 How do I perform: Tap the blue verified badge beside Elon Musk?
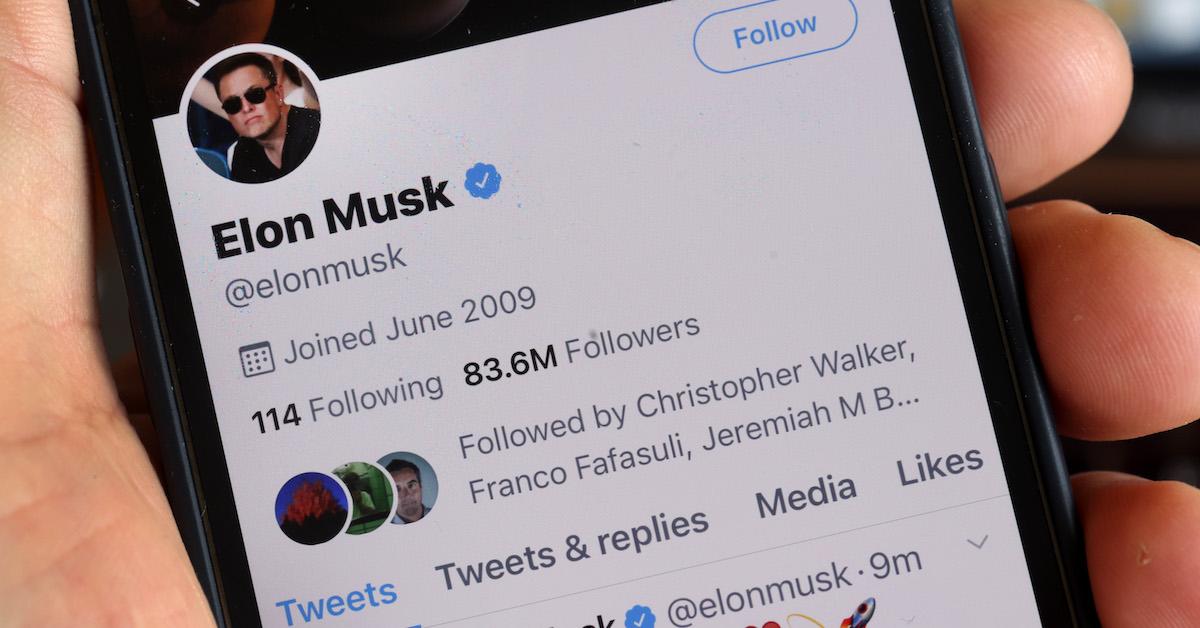[x=483, y=181]
